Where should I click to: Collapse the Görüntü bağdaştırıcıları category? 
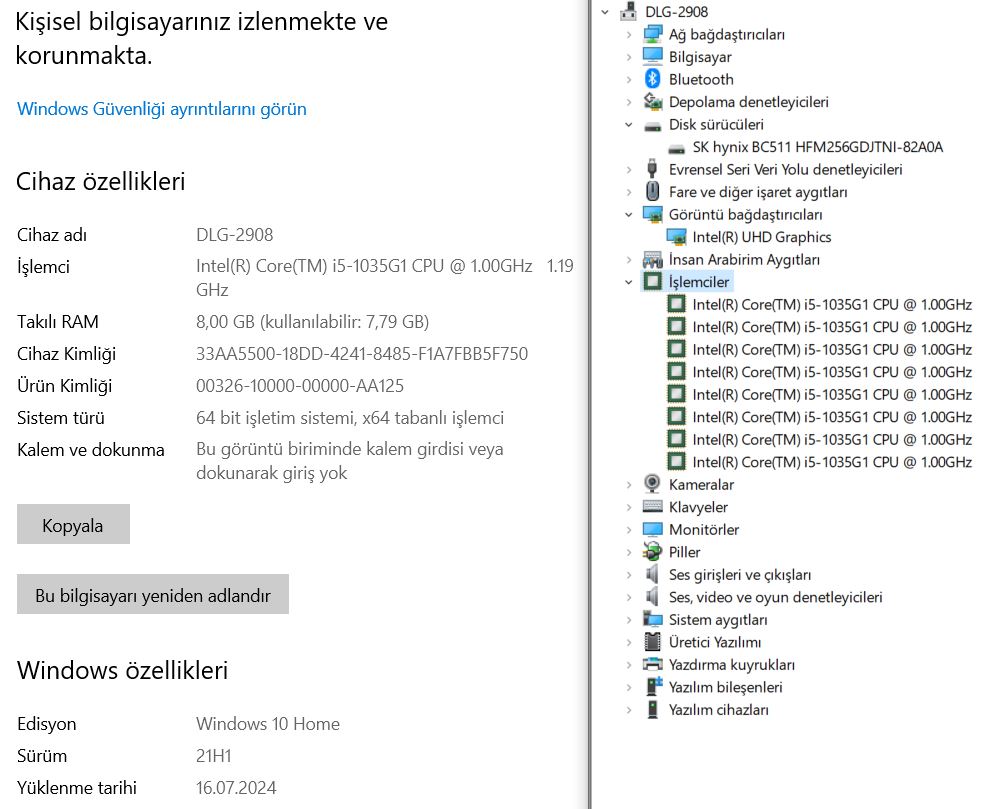click(x=629, y=214)
